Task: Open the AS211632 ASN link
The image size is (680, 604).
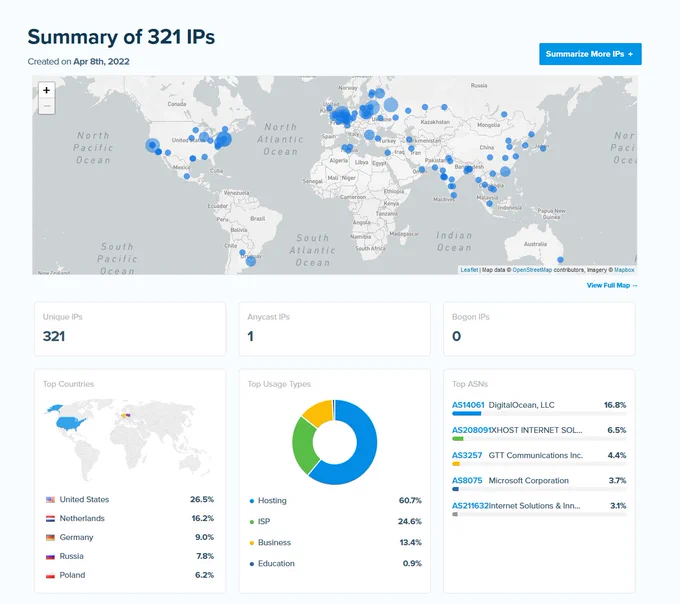Action: click(x=470, y=506)
